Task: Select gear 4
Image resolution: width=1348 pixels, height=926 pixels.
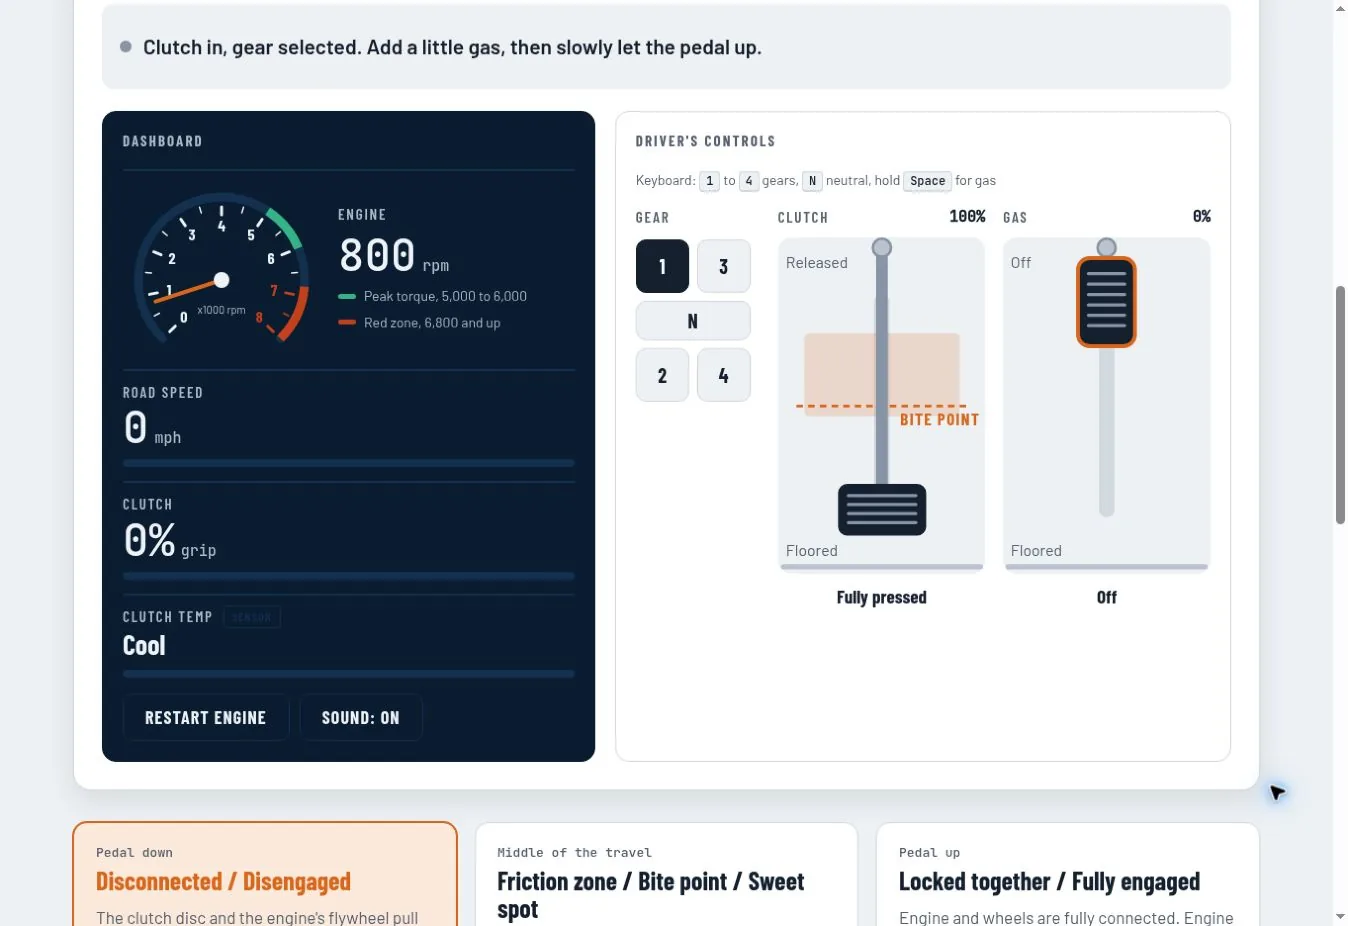Action: (x=724, y=375)
